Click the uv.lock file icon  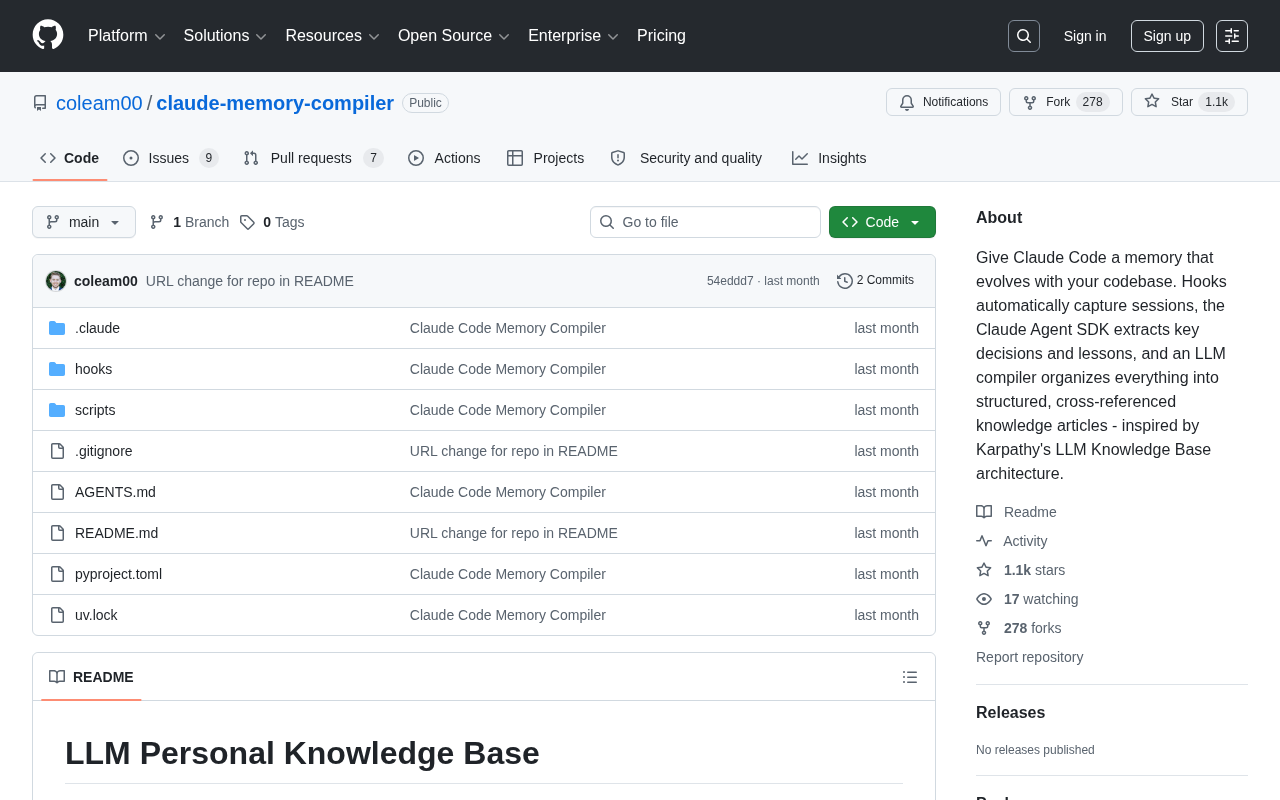(57, 615)
